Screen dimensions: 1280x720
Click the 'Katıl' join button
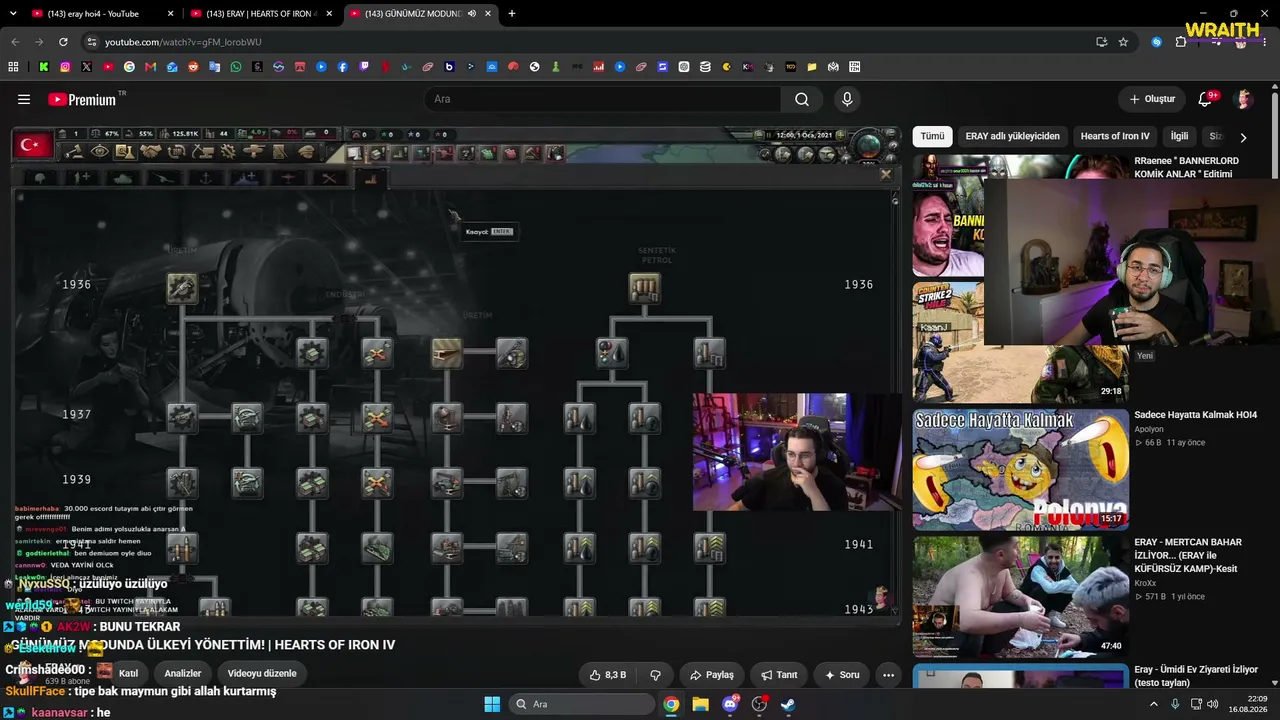[x=129, y=673]
